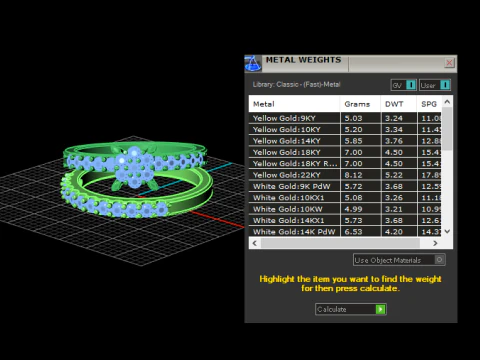Click the table's scroll up arrow

tap(447, 101)
